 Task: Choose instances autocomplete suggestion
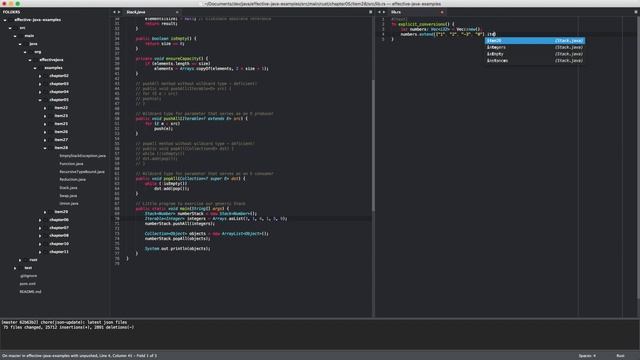pos(535,60)
